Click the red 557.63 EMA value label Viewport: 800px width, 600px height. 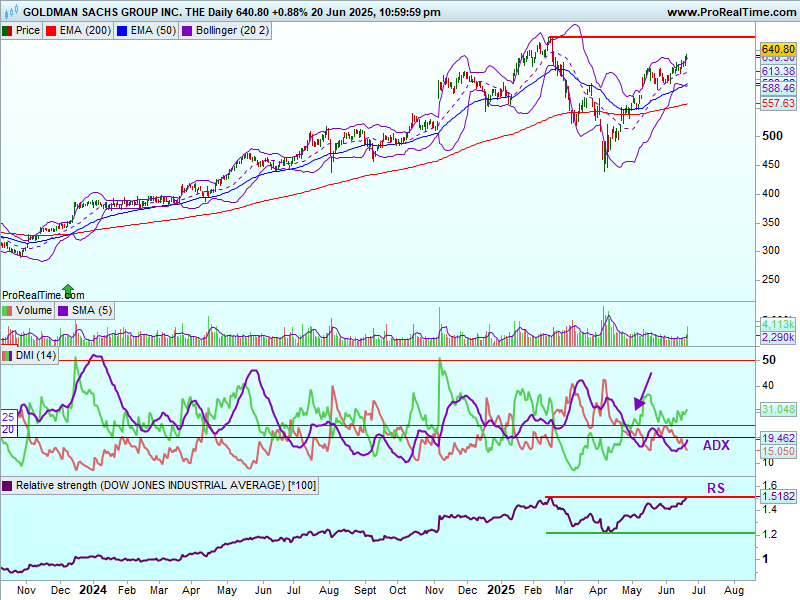click(x=777, y=104)
